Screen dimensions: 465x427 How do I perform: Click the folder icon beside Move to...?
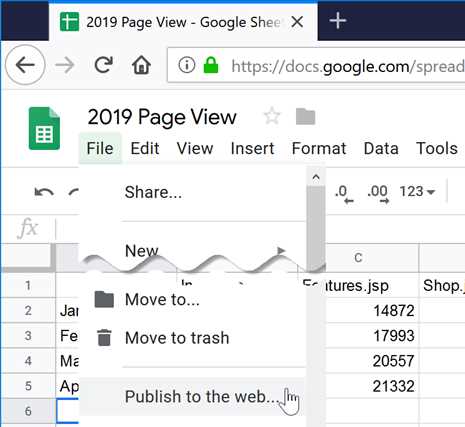[104, 299]
